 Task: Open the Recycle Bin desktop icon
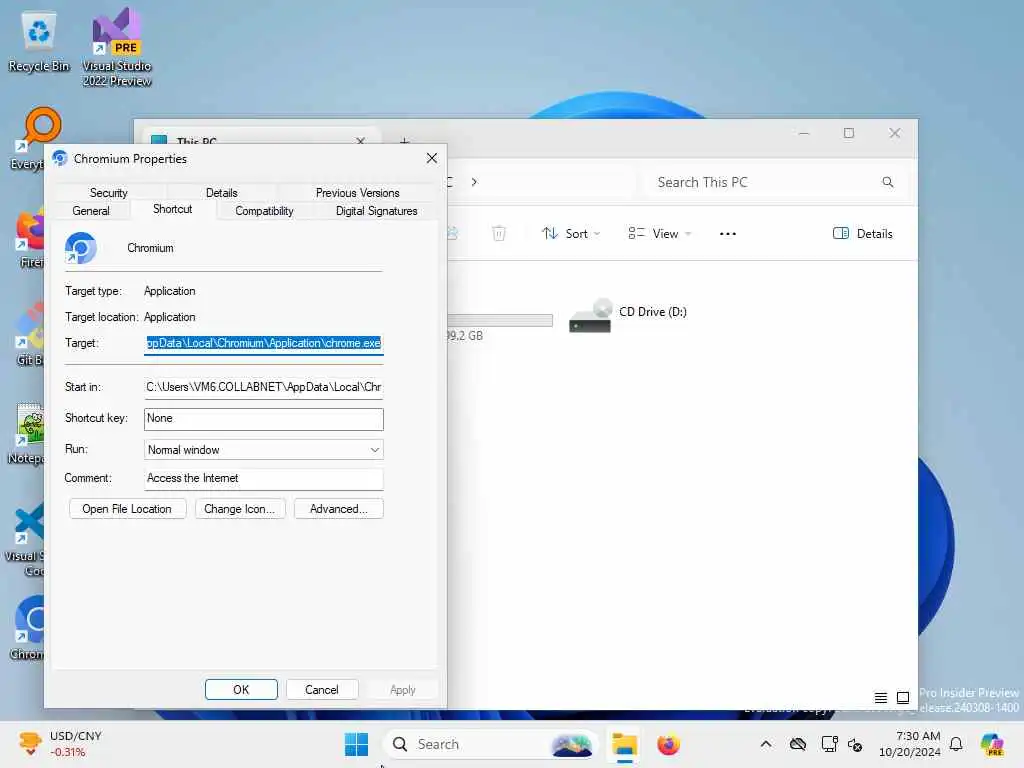click(x=39, y=42)
